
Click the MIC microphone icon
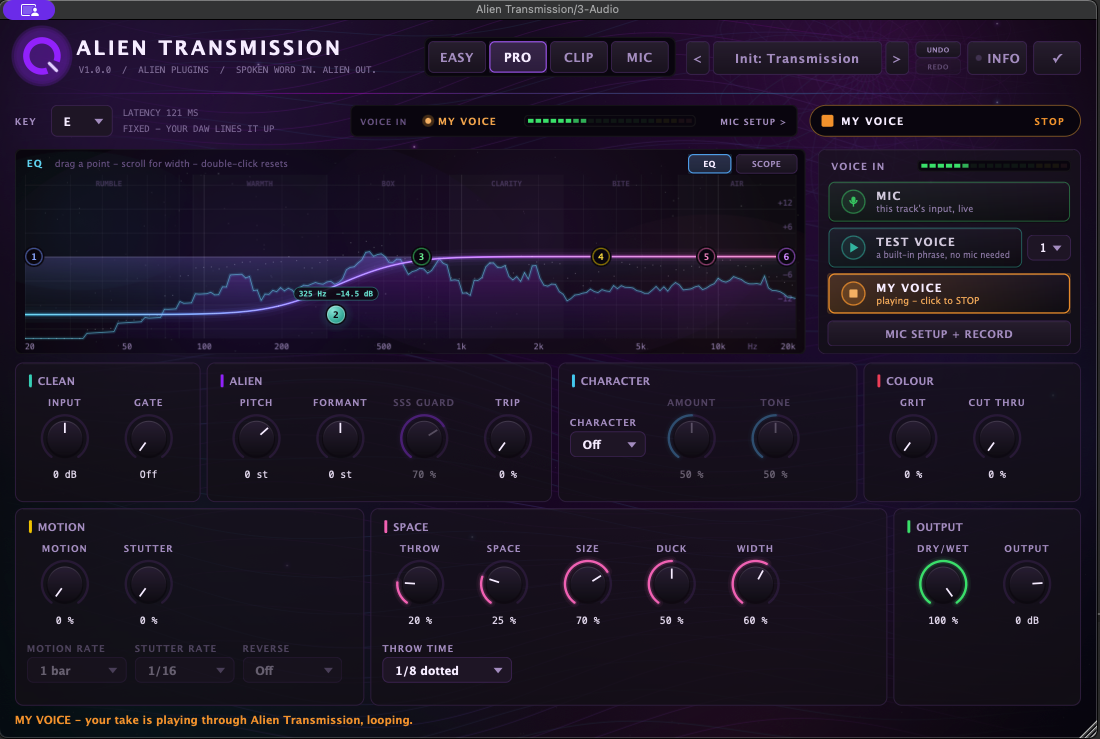tap(853, 202)
